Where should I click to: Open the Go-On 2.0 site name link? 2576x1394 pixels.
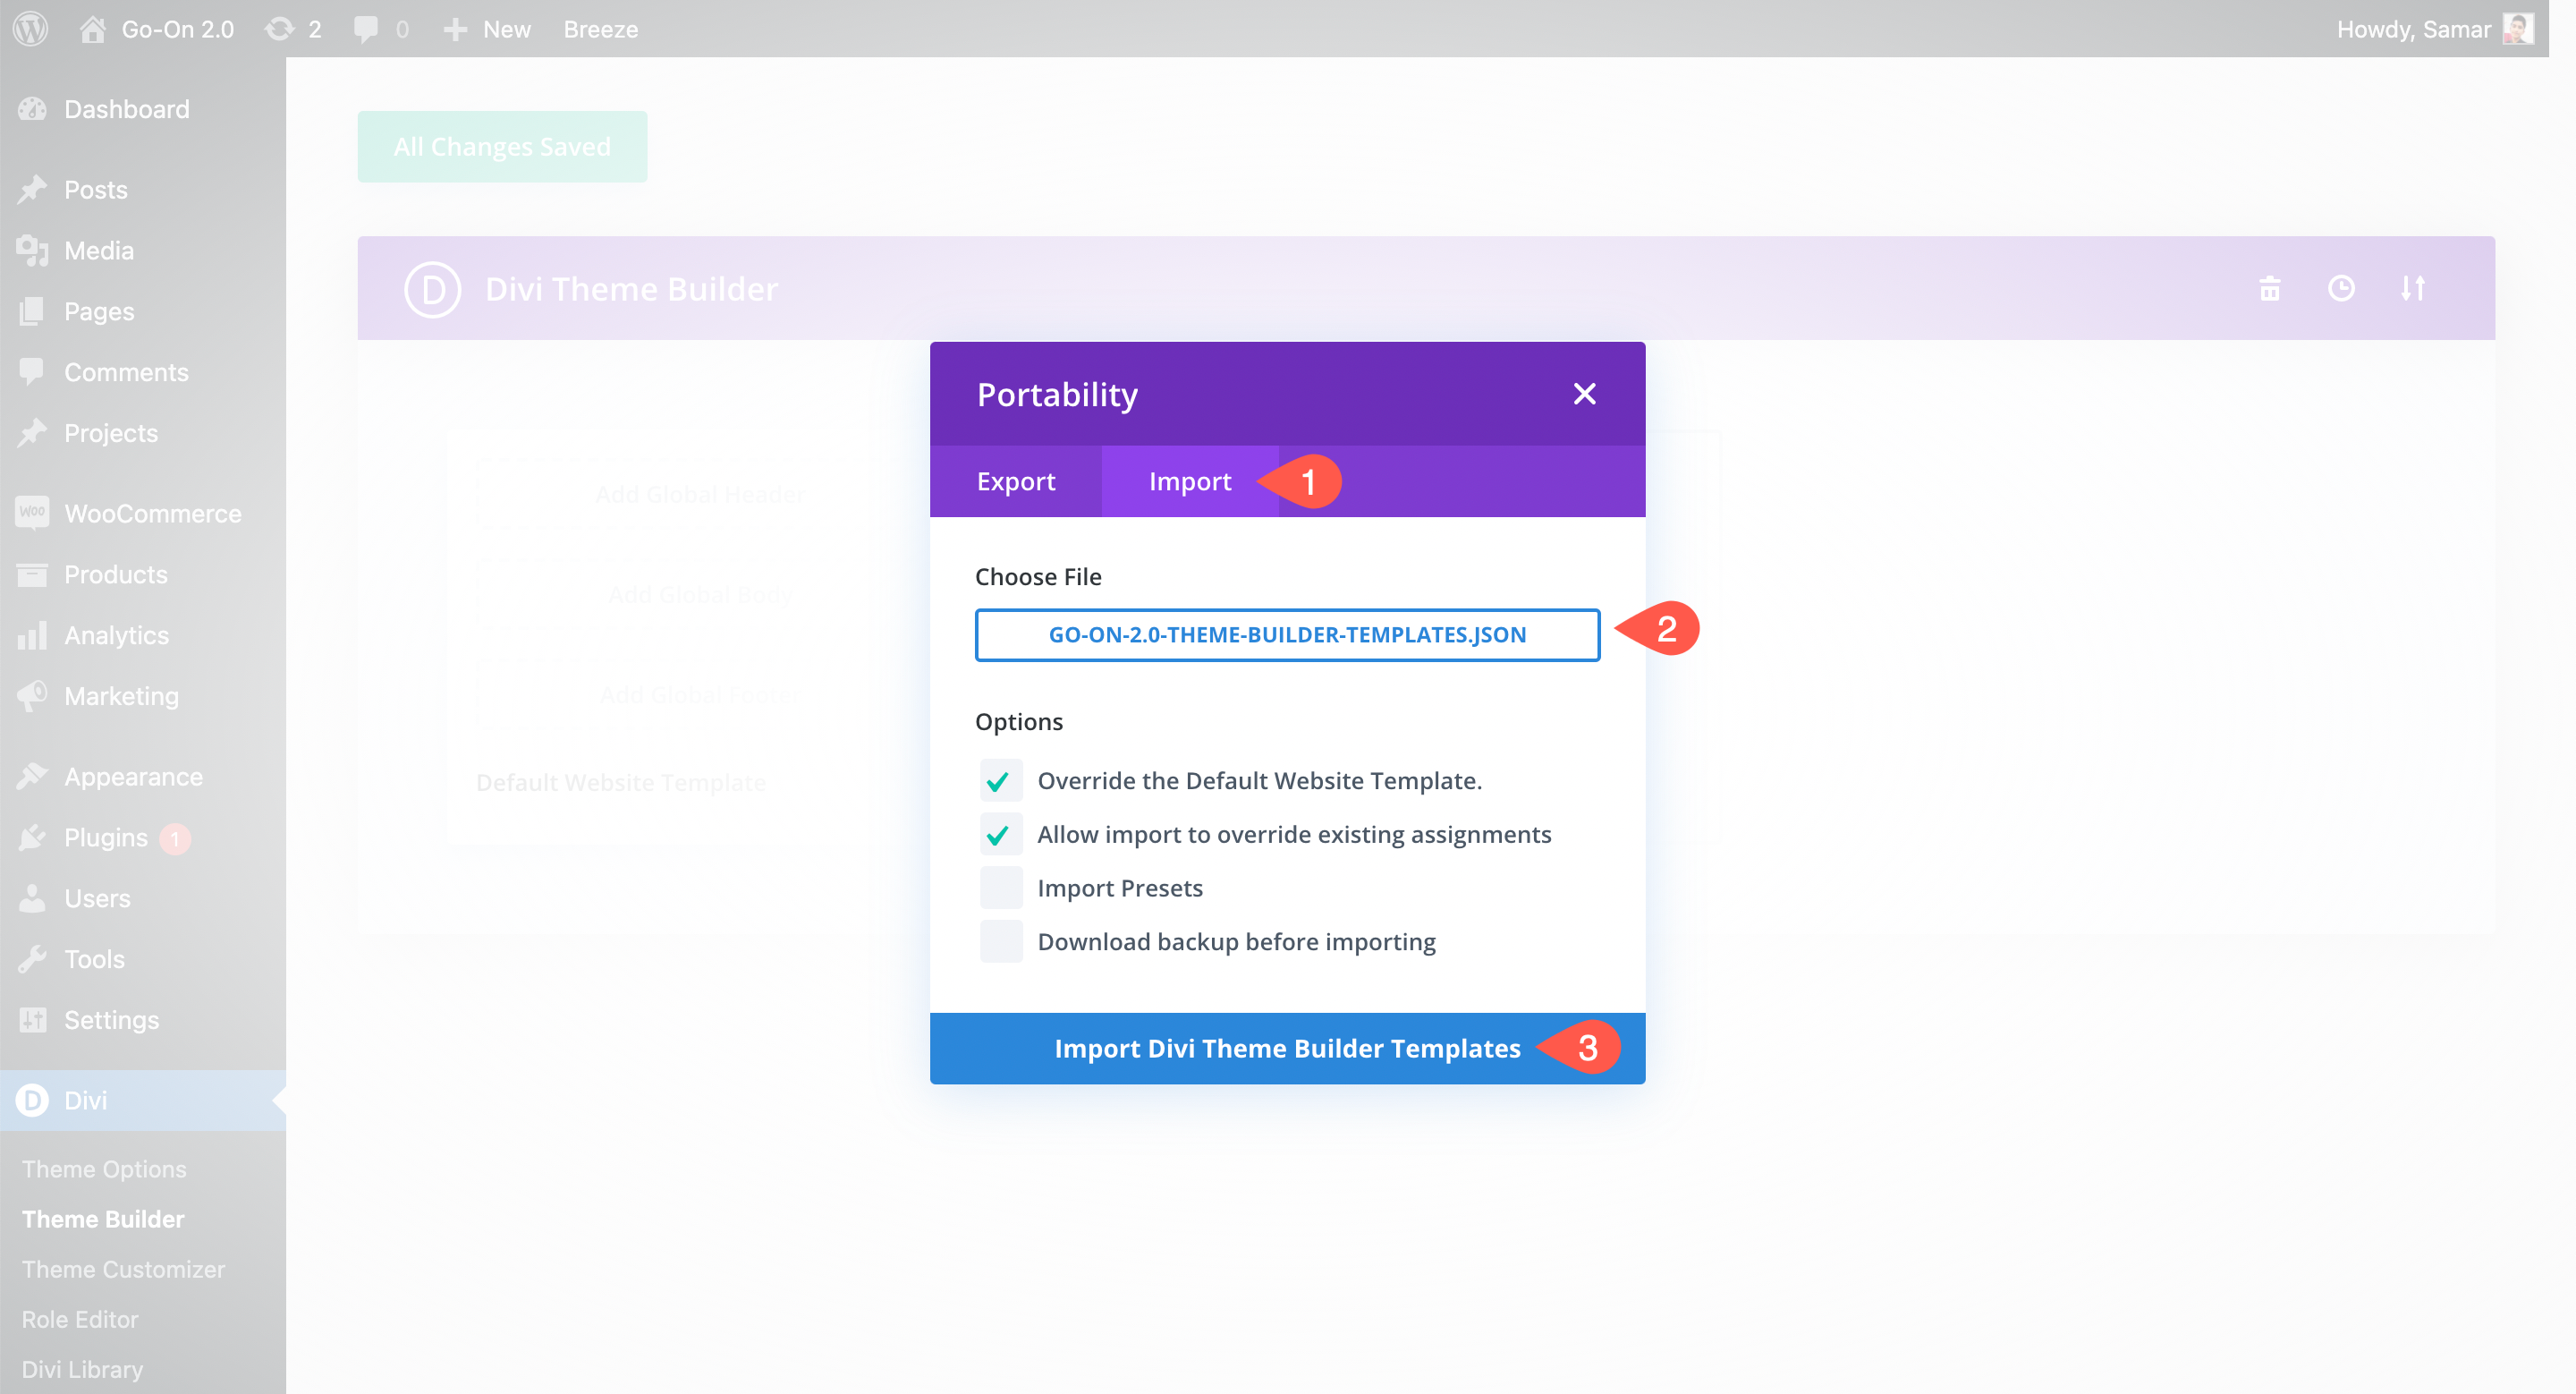pyautogui.click(x=178, y=29)
